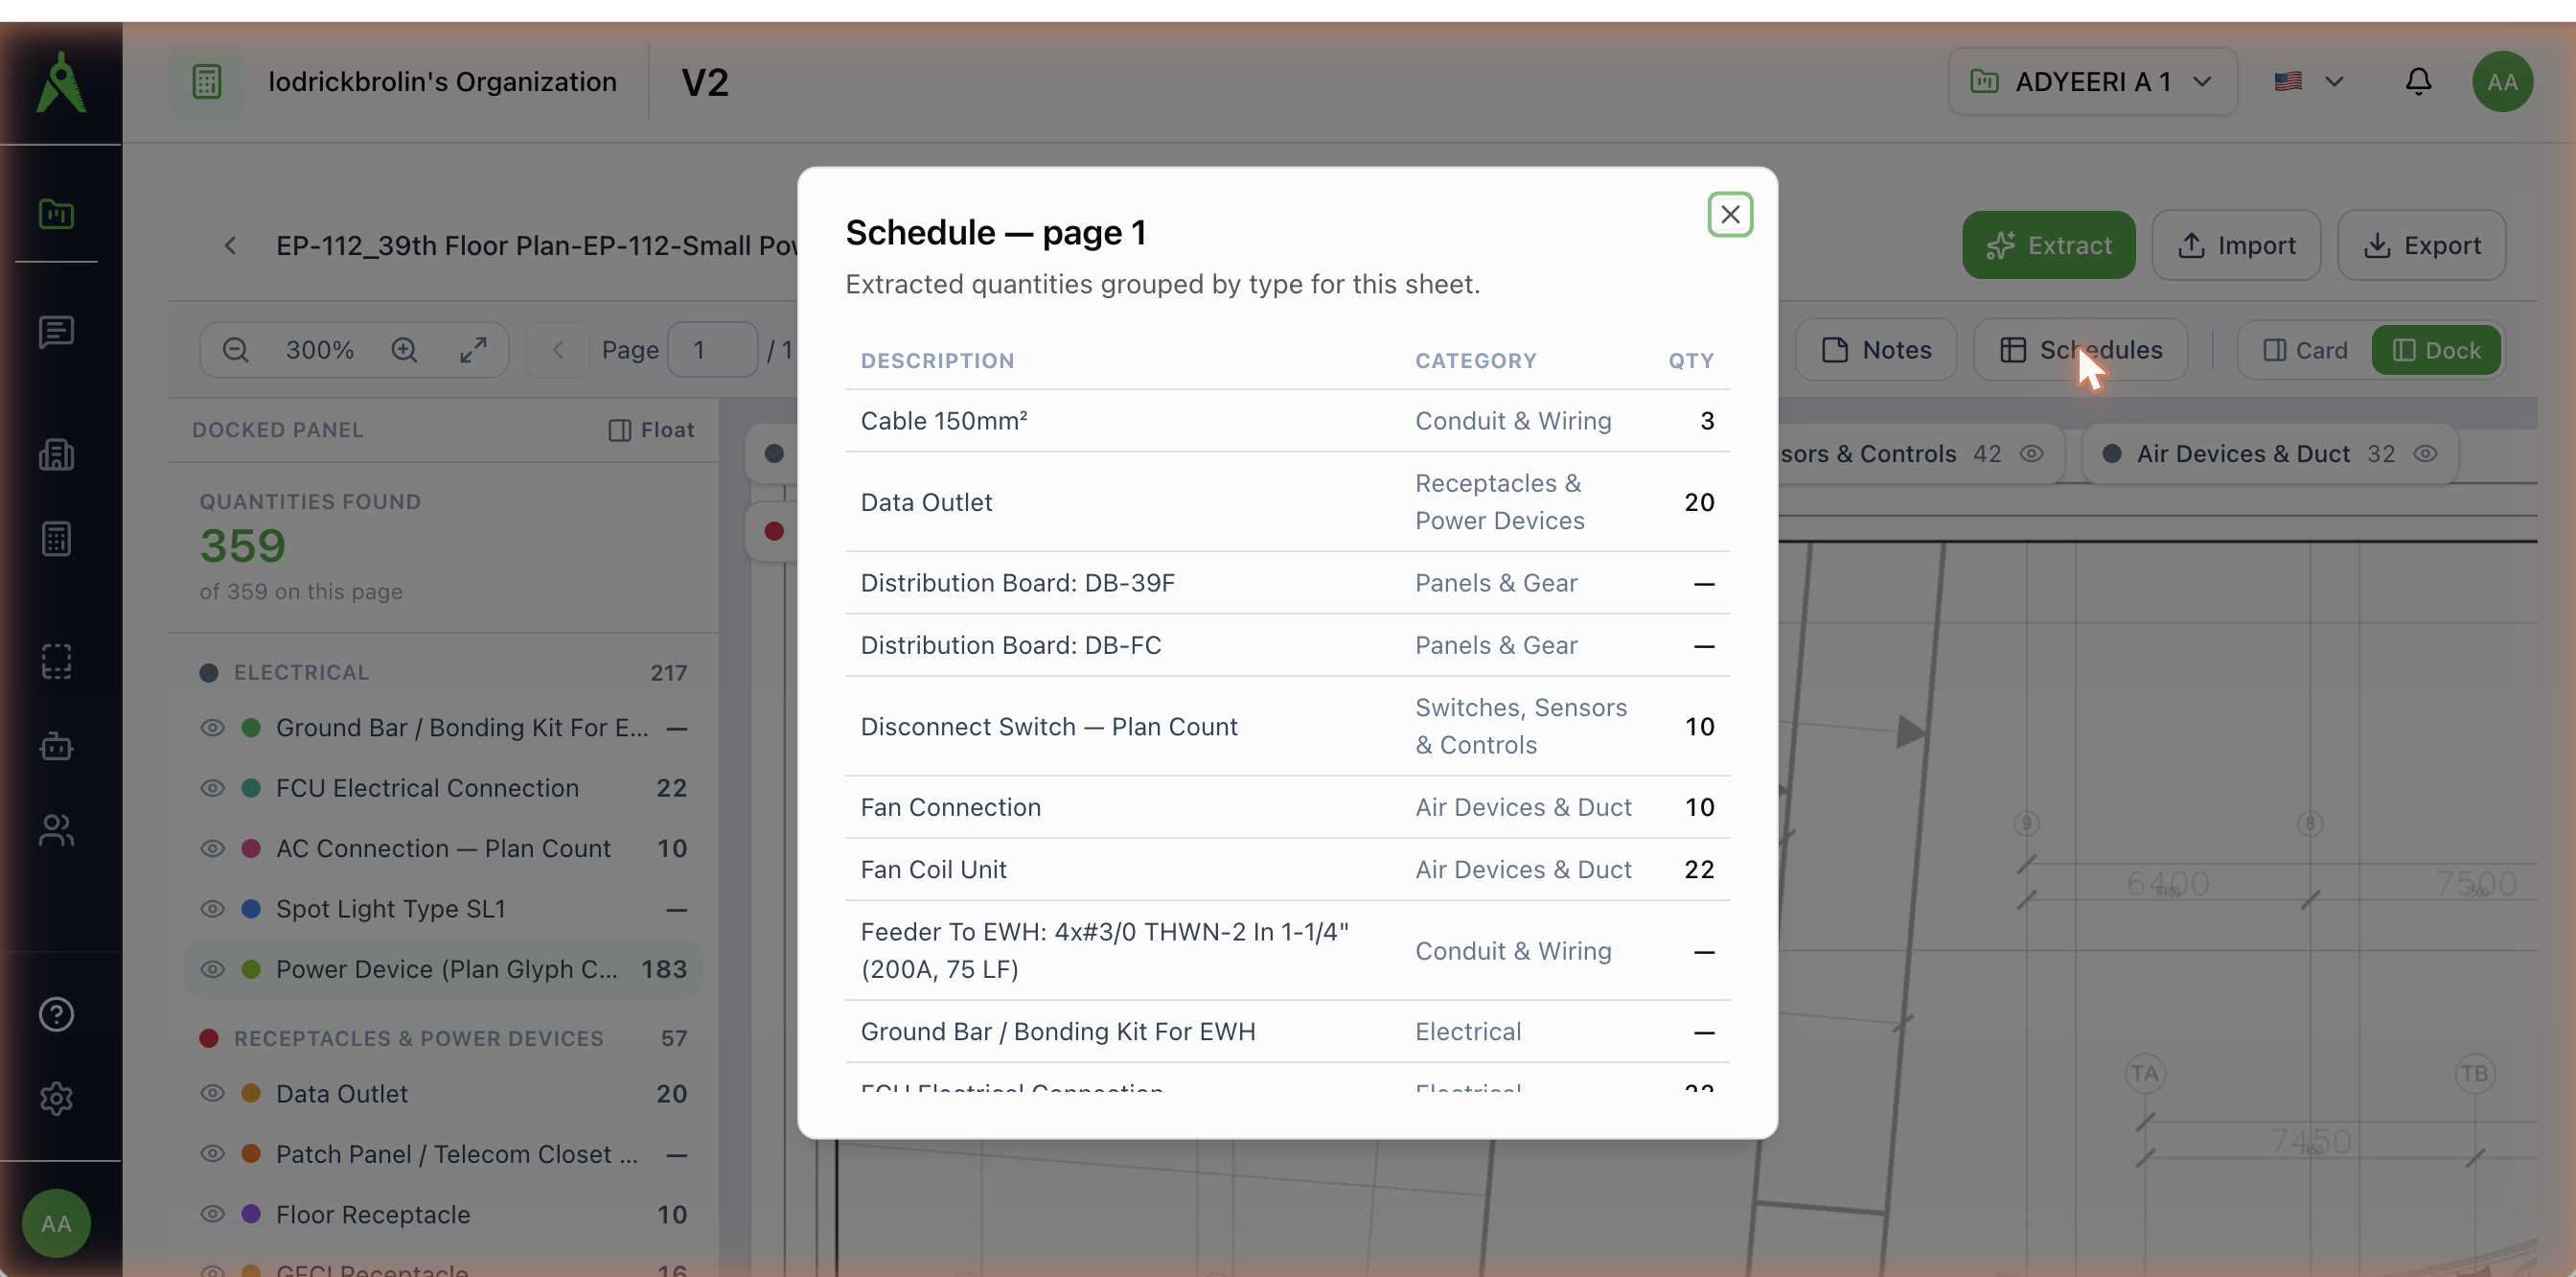Image resolution: width=2576 pixels, height=1277 pixels.
Task: Open the settings gear icon in the sidebar
Action: click(56, 1098)
